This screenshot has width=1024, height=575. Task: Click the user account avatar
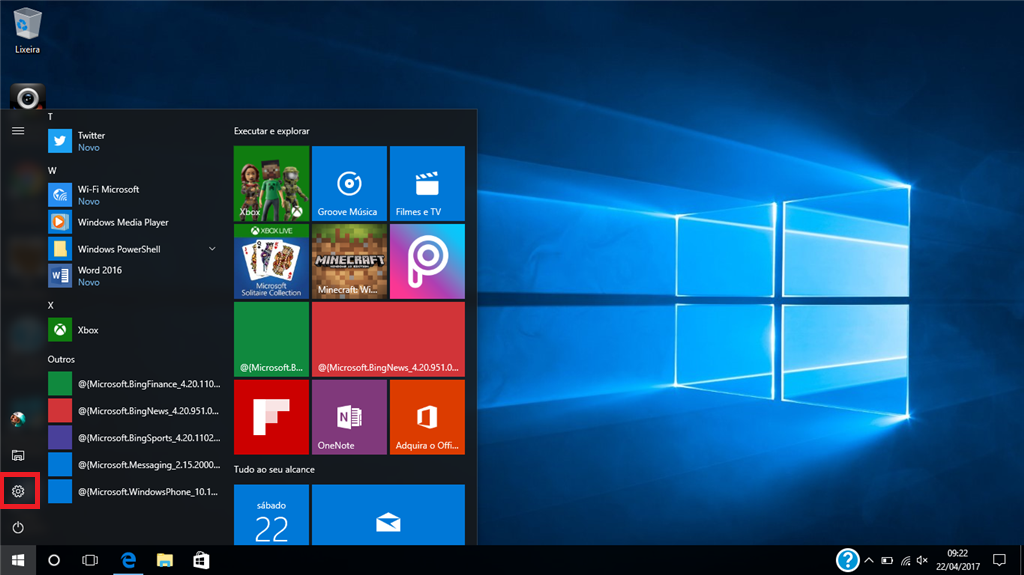(18, 419)
